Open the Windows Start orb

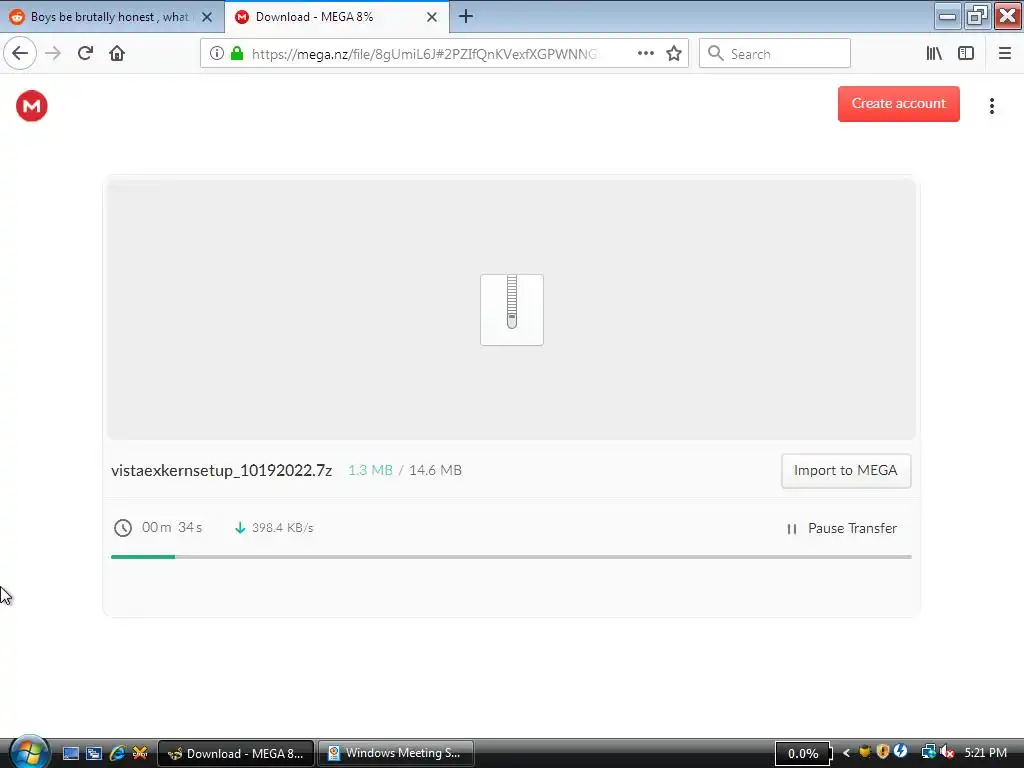click(28, 752)
